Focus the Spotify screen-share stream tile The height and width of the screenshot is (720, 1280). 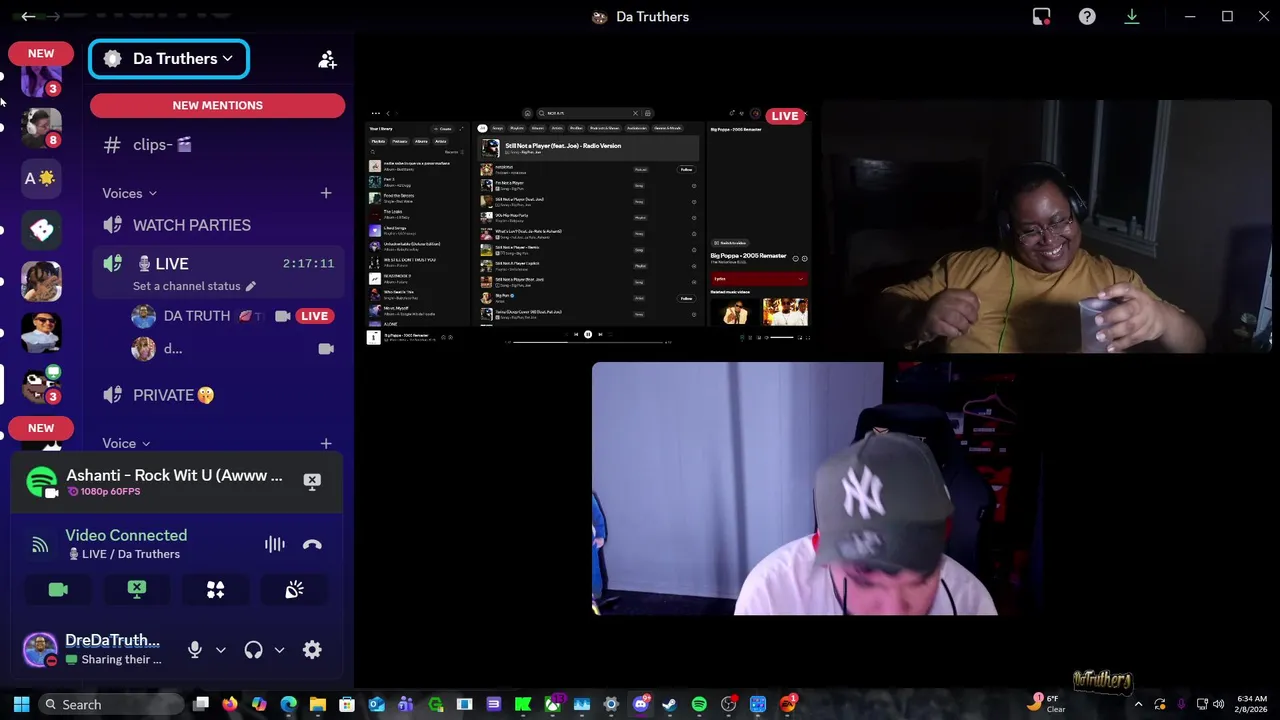[x=589, y=226]
